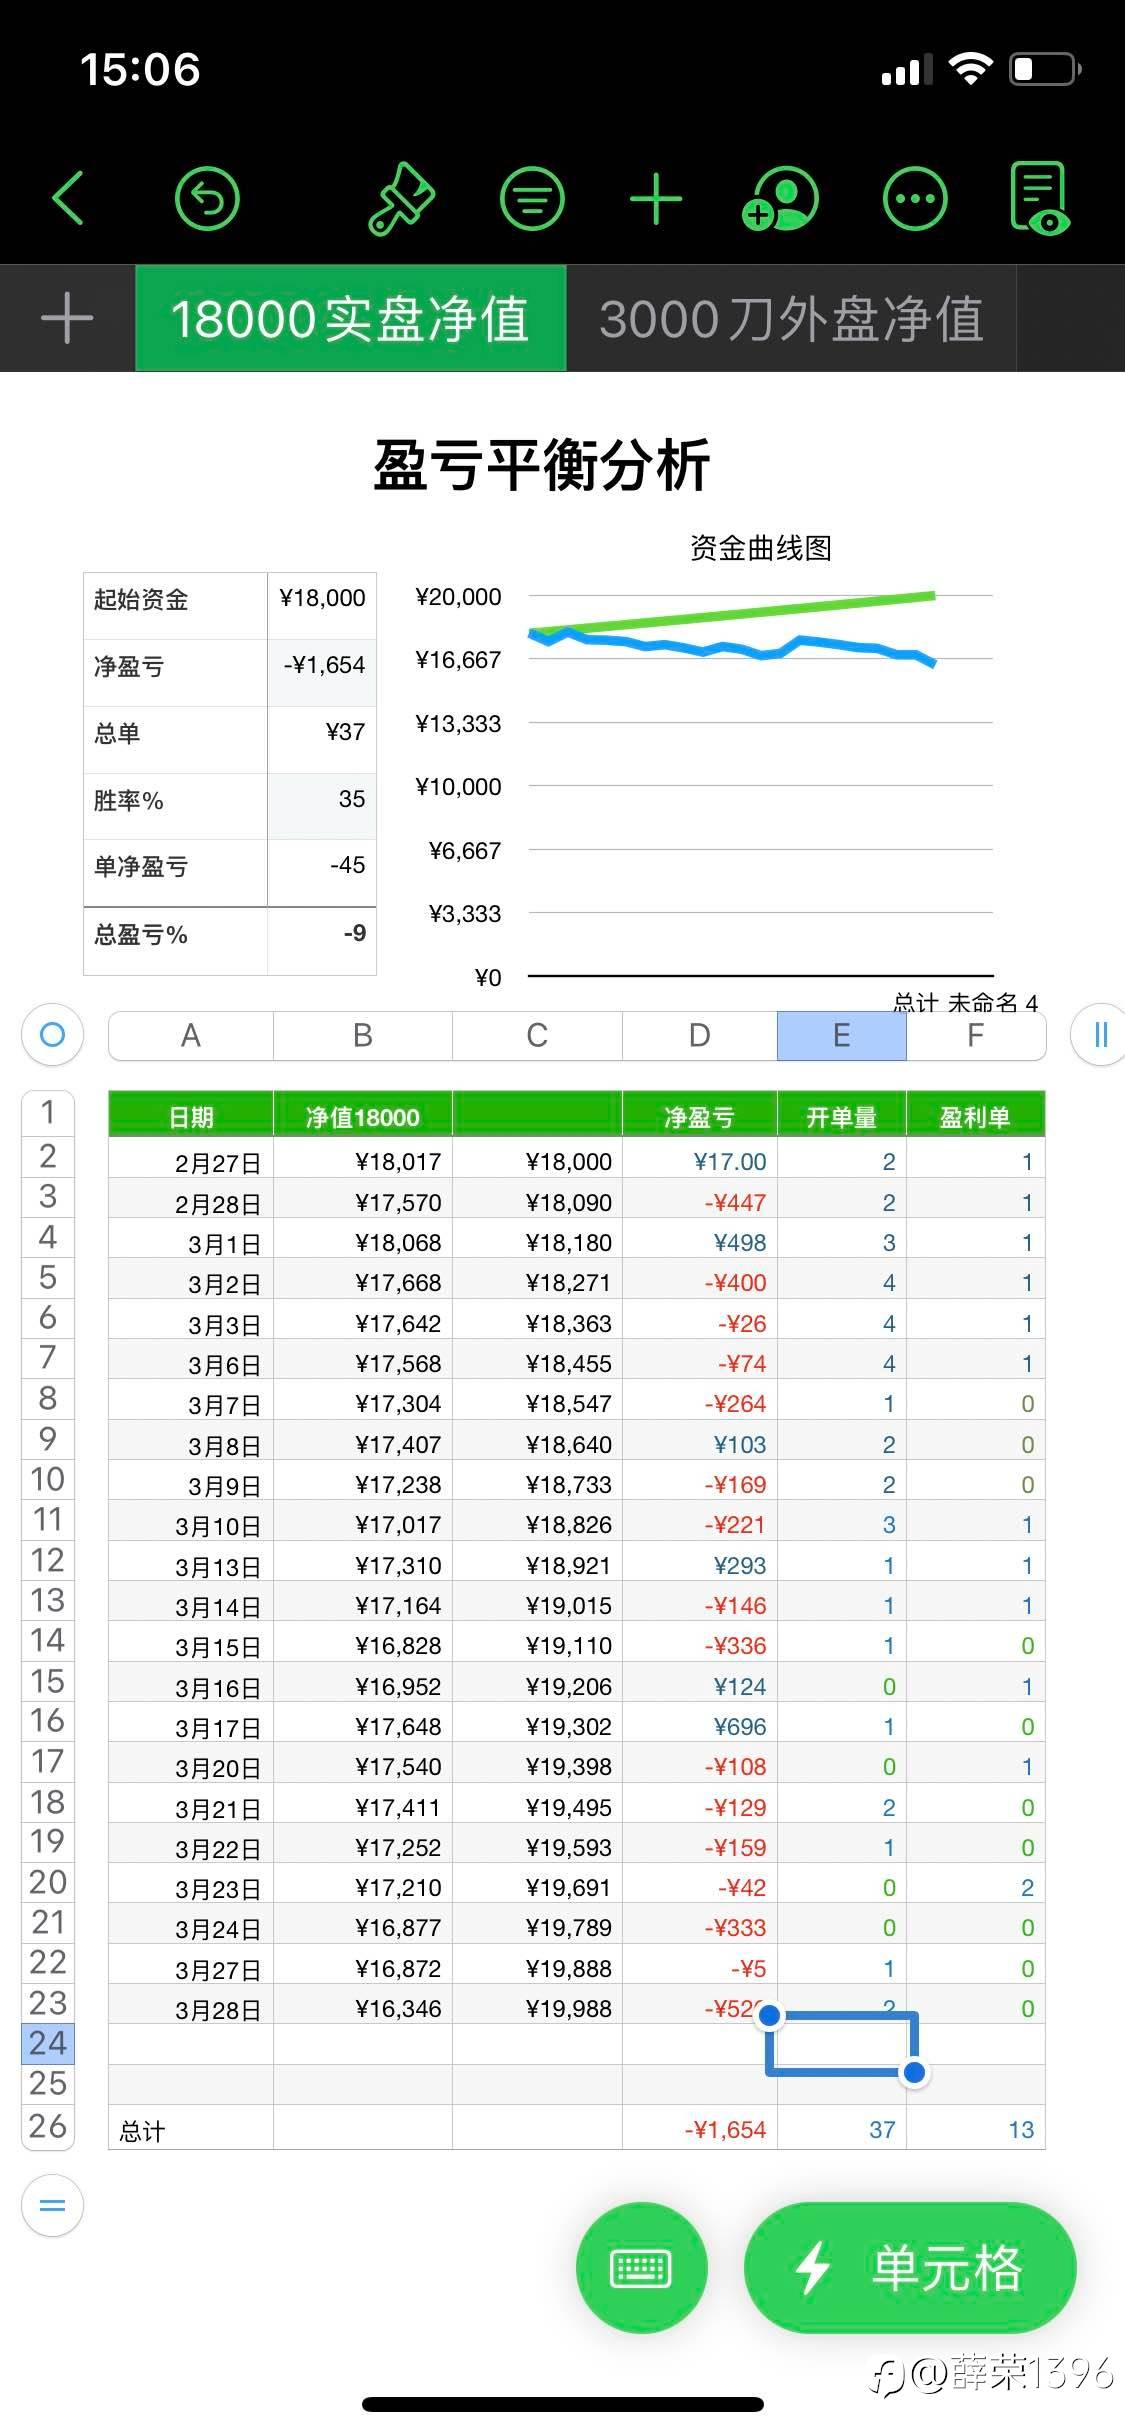
Task: Select column D header
Action: coord(700,1035)
